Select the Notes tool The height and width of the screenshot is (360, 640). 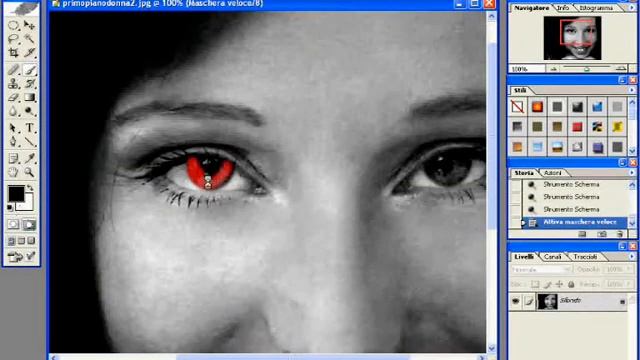click(13, 158)
